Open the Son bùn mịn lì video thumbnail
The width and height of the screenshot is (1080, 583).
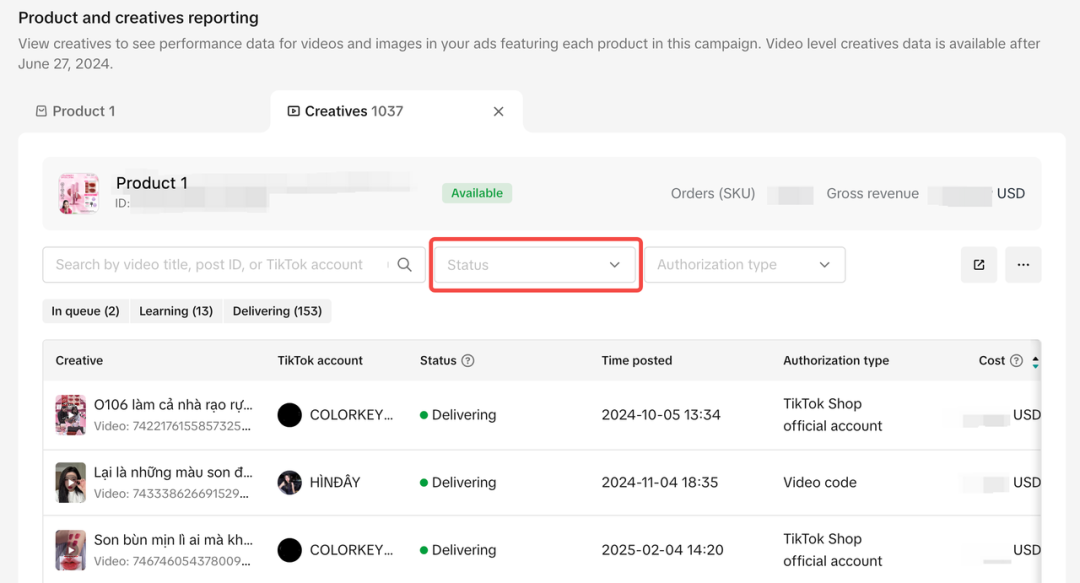click(x=71, y=550)
